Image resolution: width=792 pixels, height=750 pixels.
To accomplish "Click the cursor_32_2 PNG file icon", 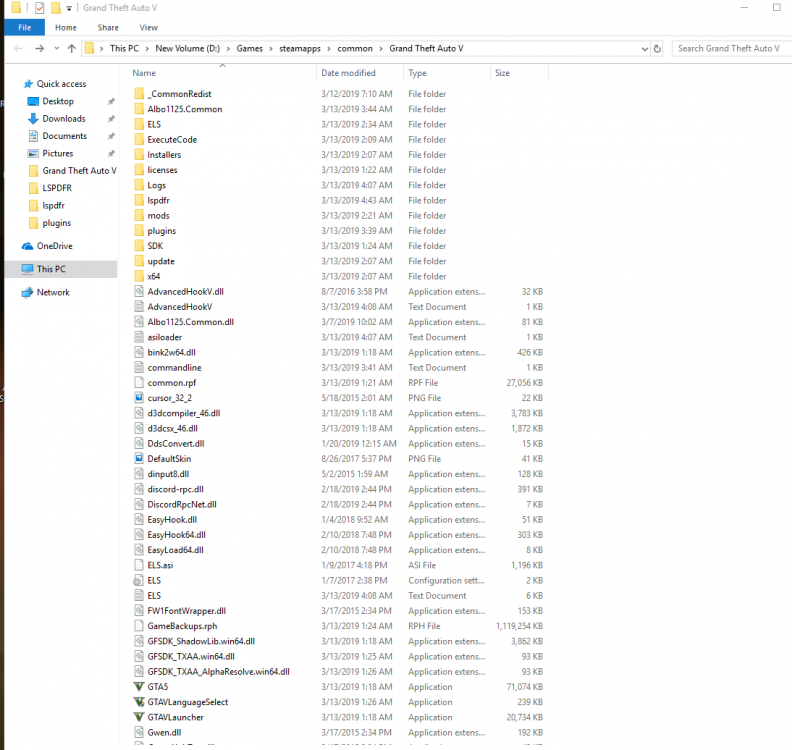I will point(139,397).
